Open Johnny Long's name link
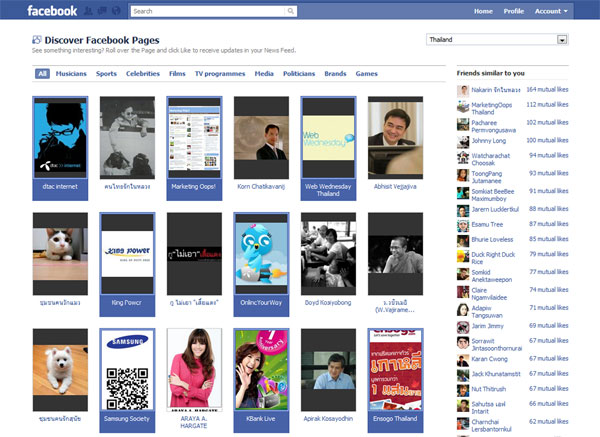This screenshot has height=437, width=600. [x=489, y=140]
